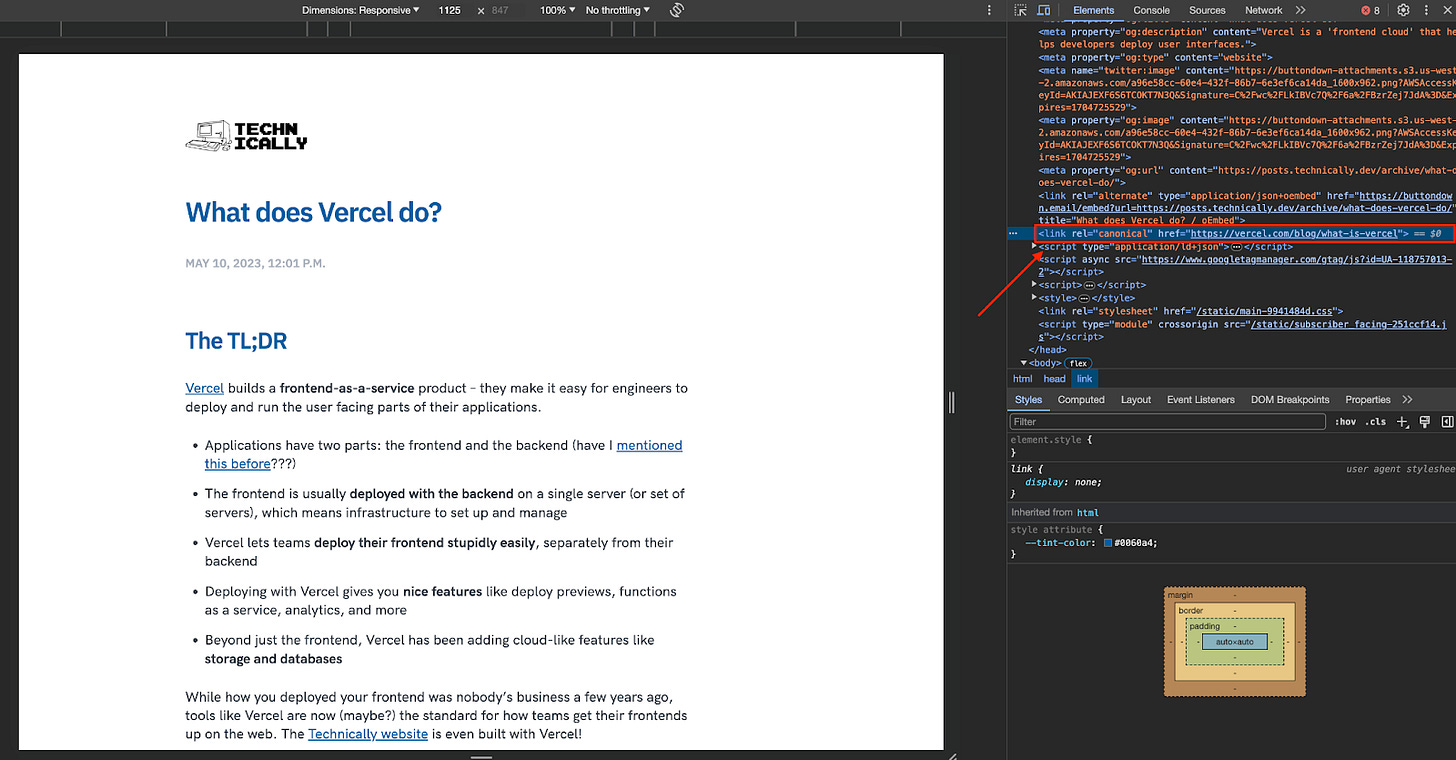Image resolution: width=1456 pixels, height=760 pixels.
Task: Click the element classes .cls button
Action: (1377, 422)
